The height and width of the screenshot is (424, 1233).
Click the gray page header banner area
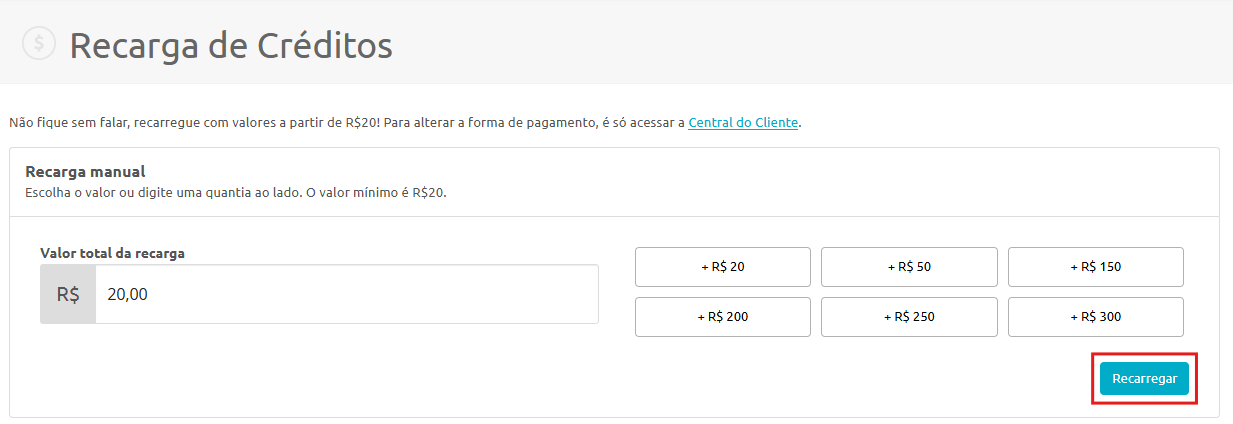click(616, 42)
